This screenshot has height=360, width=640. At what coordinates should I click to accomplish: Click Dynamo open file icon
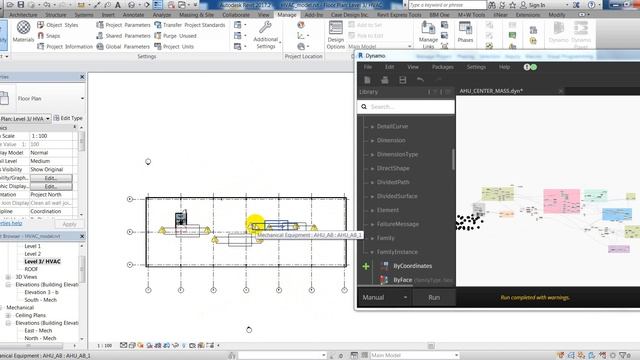(384, 80)
